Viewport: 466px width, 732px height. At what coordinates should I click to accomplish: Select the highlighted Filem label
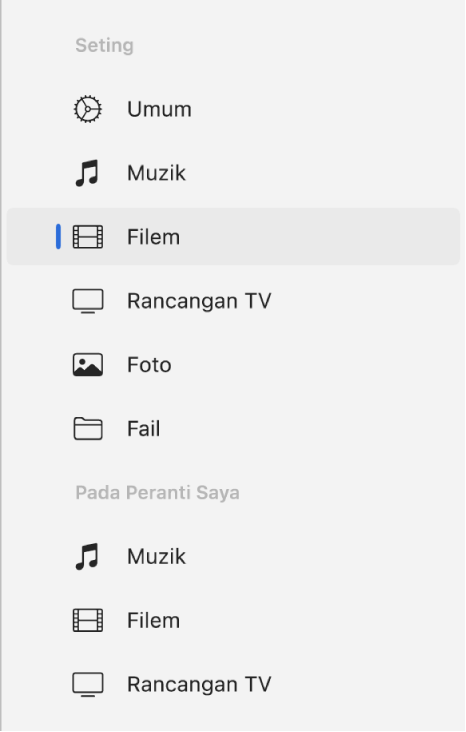[x=154, y=237]
